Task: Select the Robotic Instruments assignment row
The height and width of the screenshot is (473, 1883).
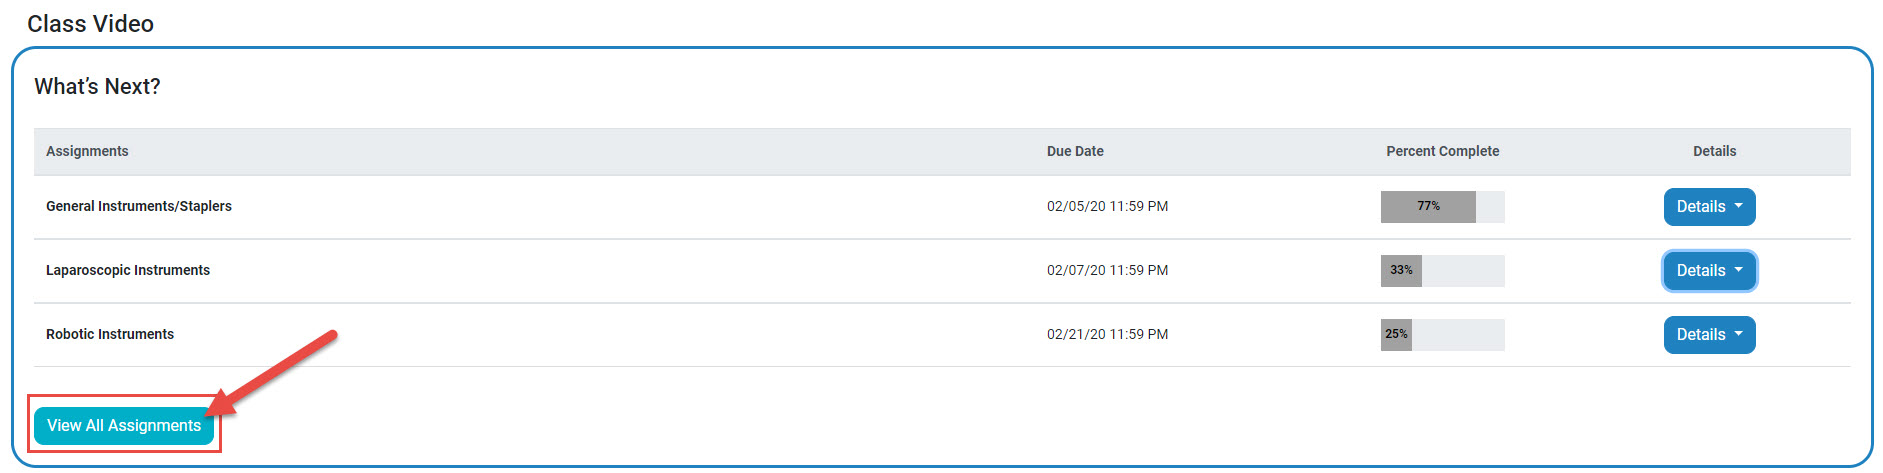Action: pos(110,334)
